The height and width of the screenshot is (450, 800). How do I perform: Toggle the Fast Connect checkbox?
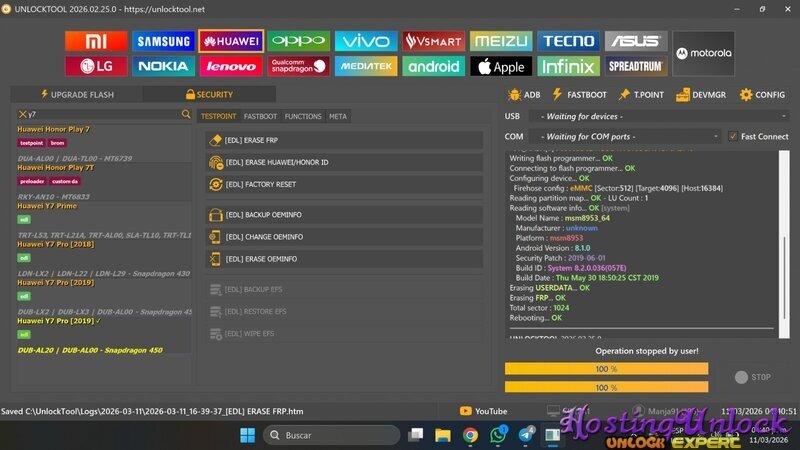tap(733, 136)
